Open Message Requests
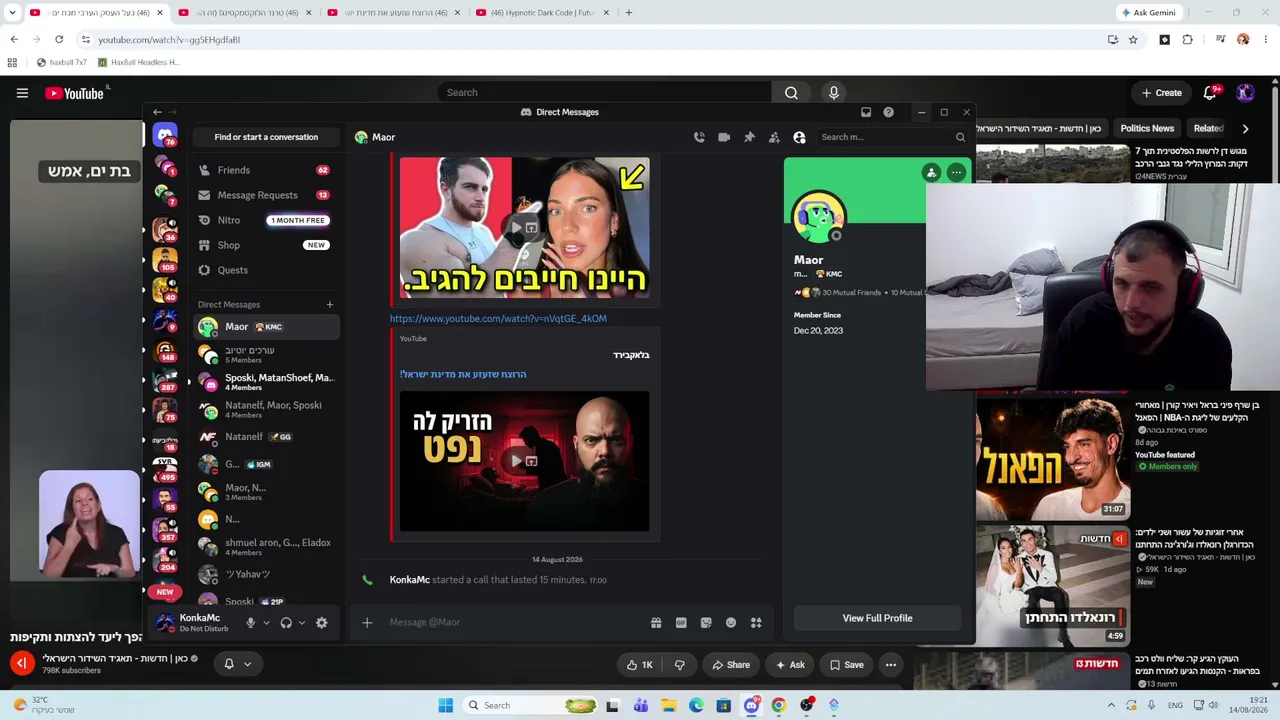 265,195
